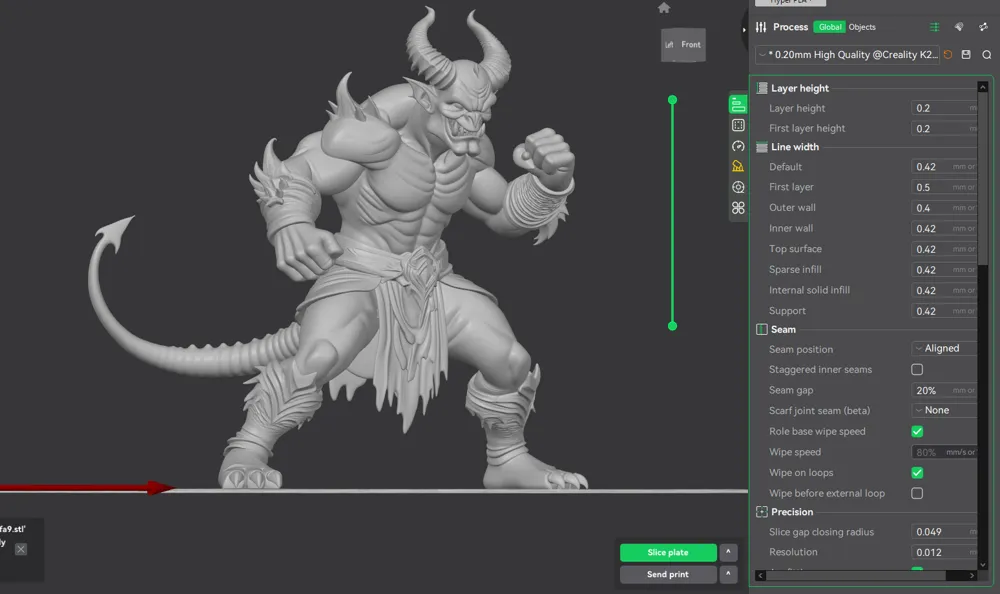
Task: Click the Process panel title
Action: [790, 27]
